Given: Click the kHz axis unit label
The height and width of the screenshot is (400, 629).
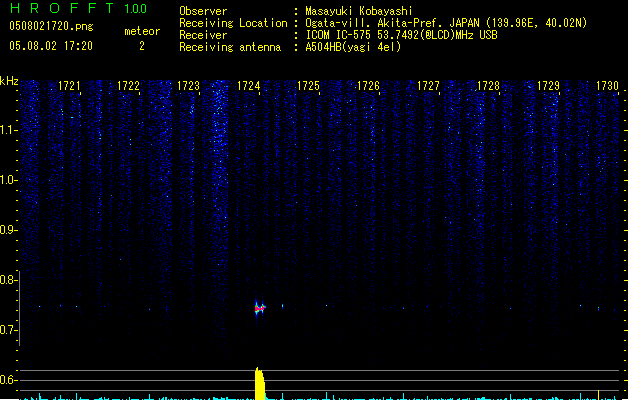Looking at the screenshot, I should coord(9,81).
